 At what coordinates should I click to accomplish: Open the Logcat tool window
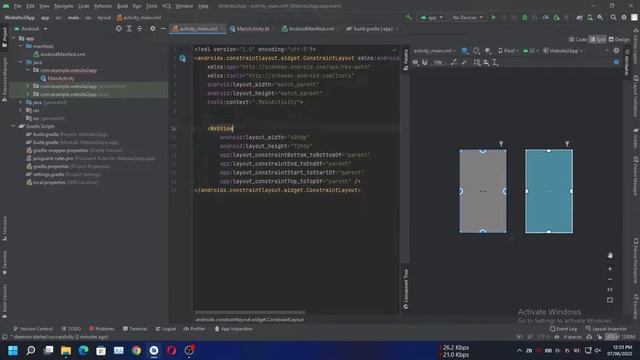166,329
